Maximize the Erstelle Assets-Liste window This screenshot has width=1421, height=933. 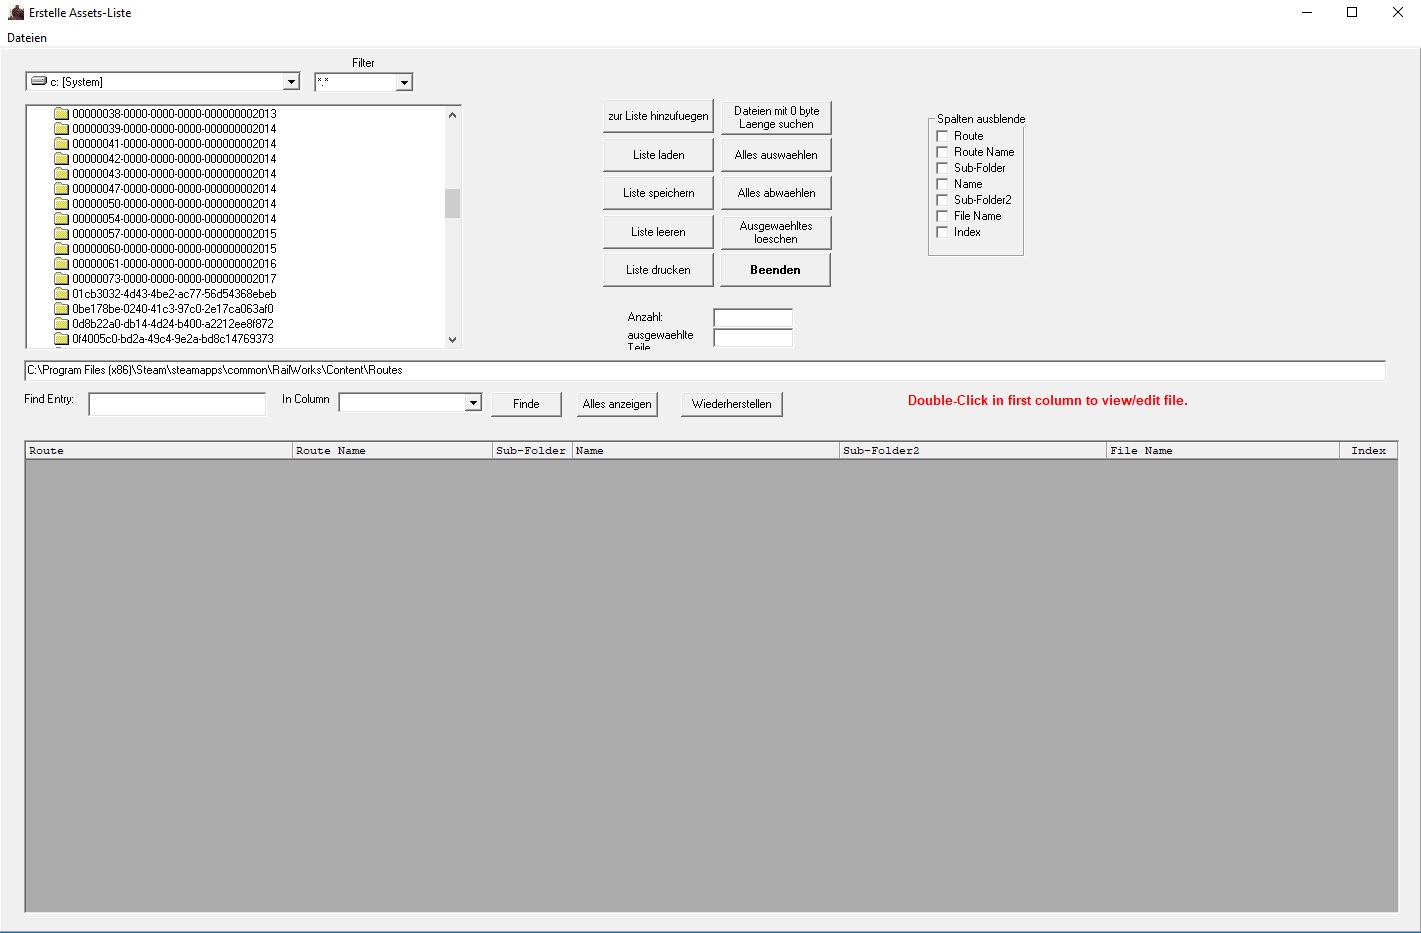coord(1352,13)
